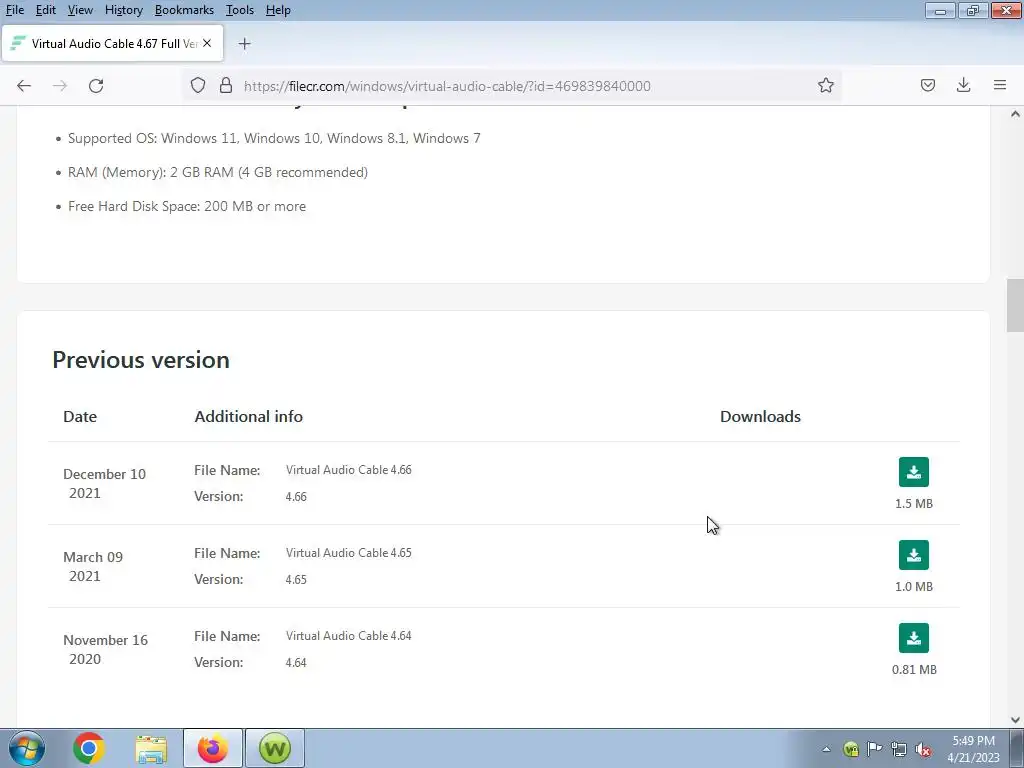The width and height of the screenshot is (1024, 768).
Task: Open the Bookmarks menu
Action: [x=184, y=10]
